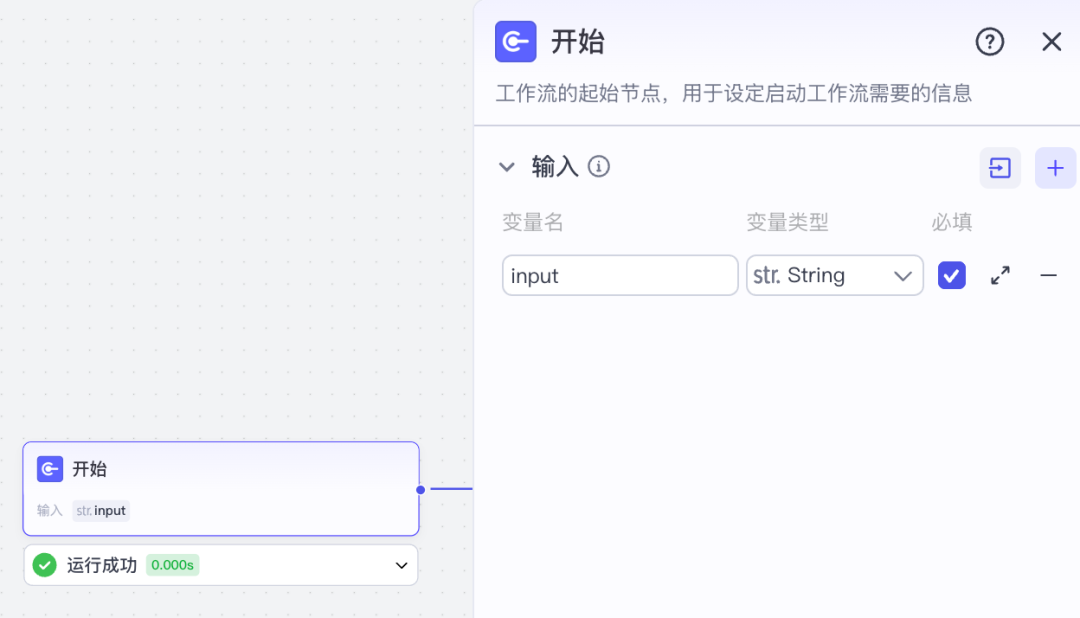Image resolution: width=1080 pixels, height=618 pixels.
Task: Open the str. String type dropdown
Action: click(x=834, y=275)
